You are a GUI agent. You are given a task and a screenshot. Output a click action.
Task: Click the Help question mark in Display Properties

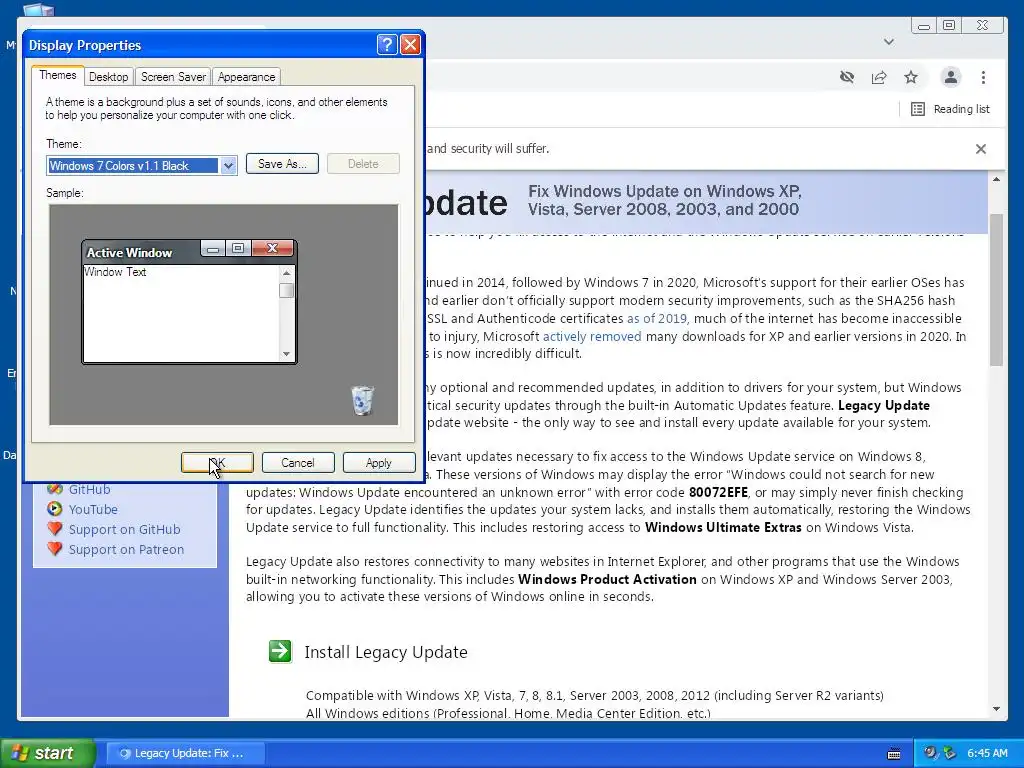tap(387, 44)
